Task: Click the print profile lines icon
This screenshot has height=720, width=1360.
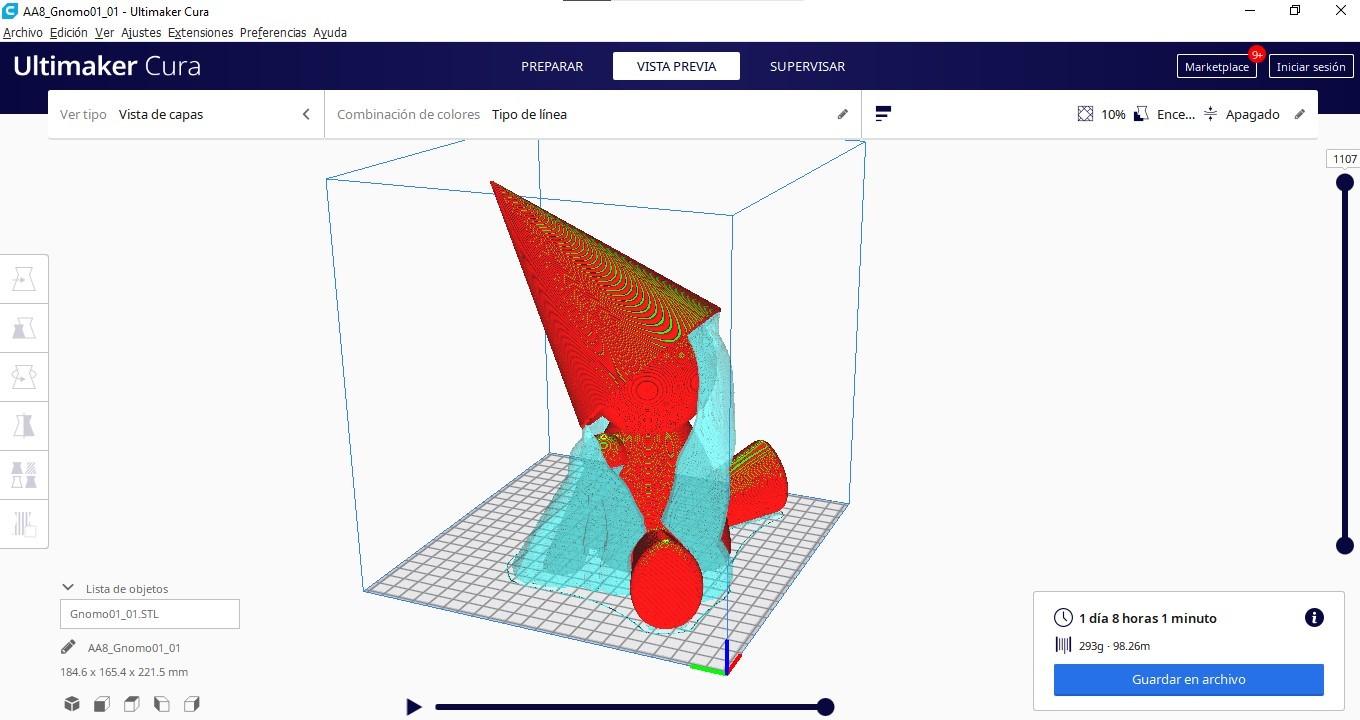Action: pyautogui.click(x=883, y=114)
